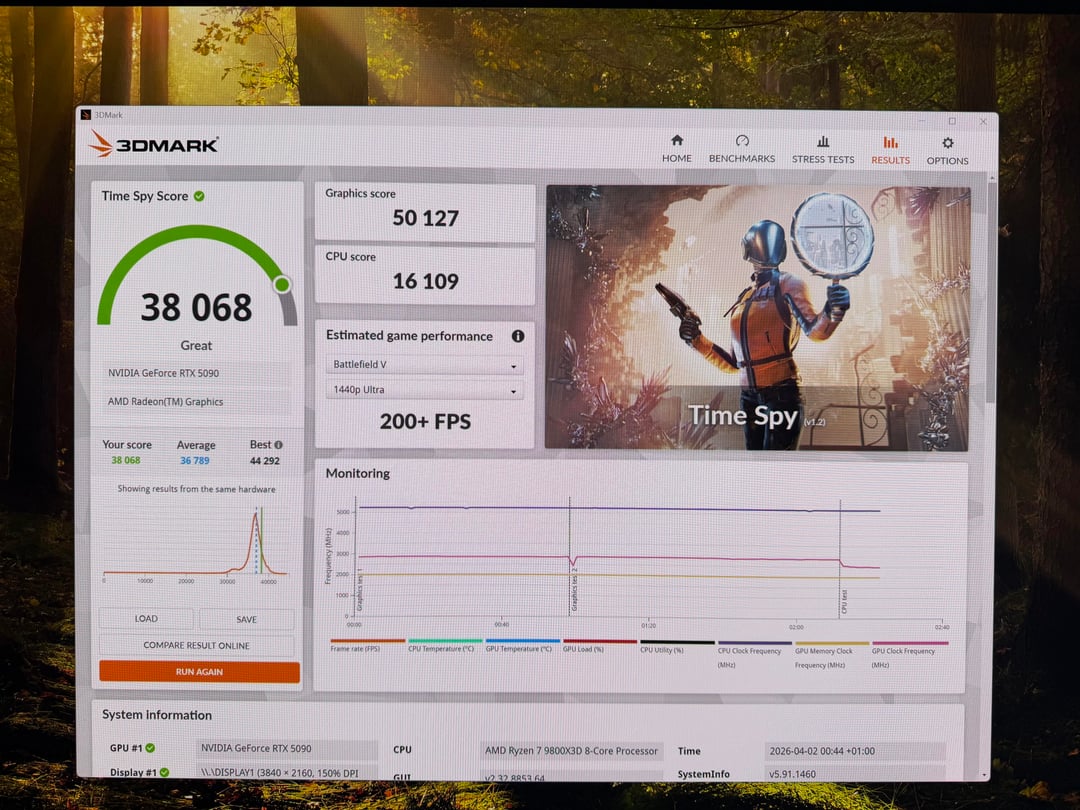Click the green check next to Time Spy Score

[x=199, y=196]
